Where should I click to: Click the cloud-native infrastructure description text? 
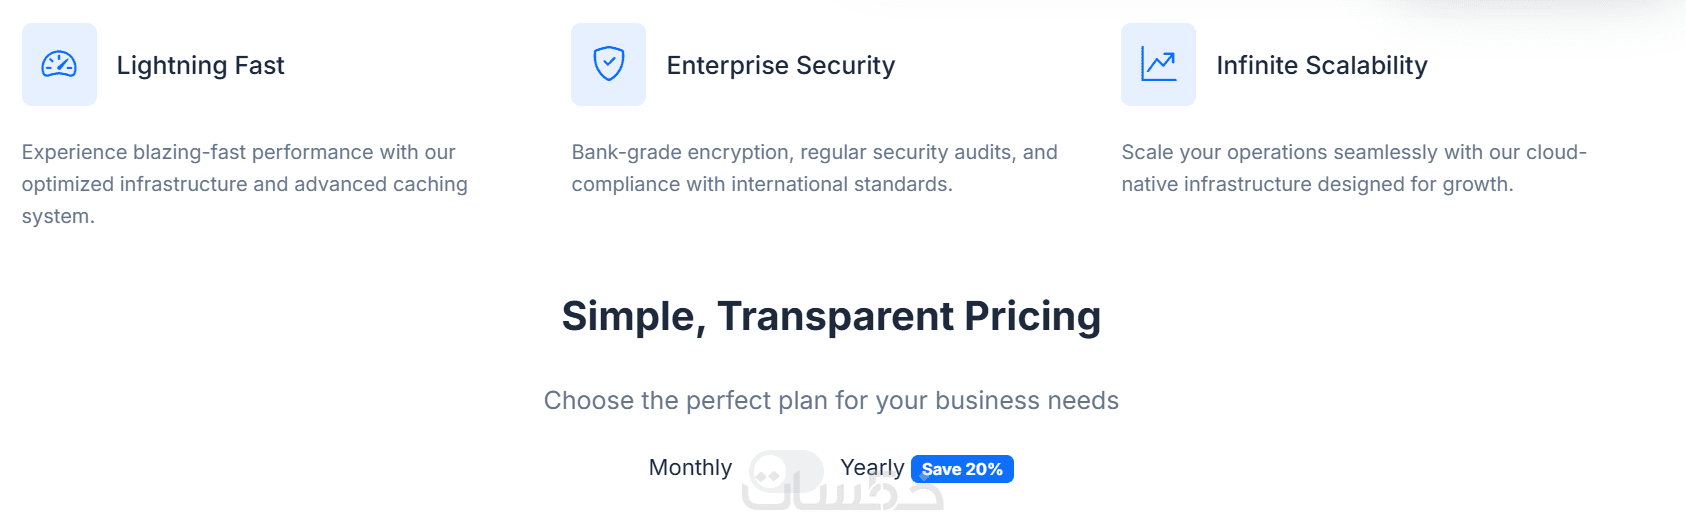click(x=1353, y=153)
